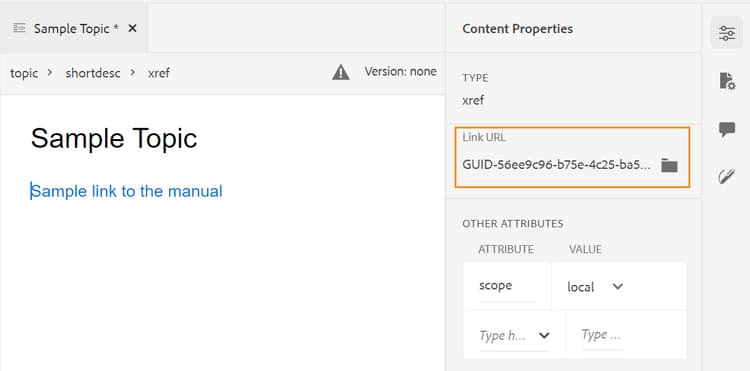The width and height of the screenshot is (750, 371).
Task: Click the Version: none label
Action: click(x=400, y=72)
